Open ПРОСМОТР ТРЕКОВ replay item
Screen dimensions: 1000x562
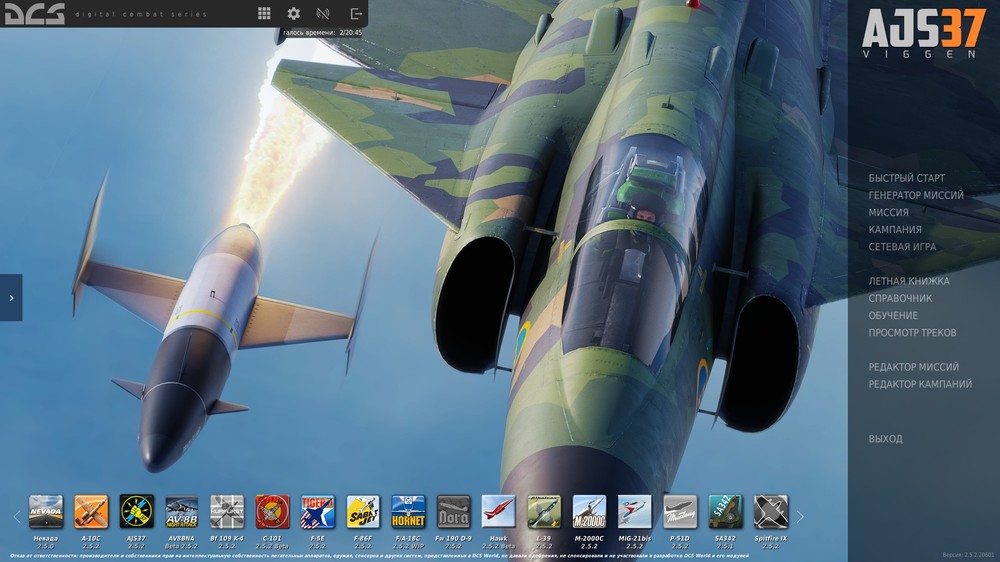(x=912, y=332)
